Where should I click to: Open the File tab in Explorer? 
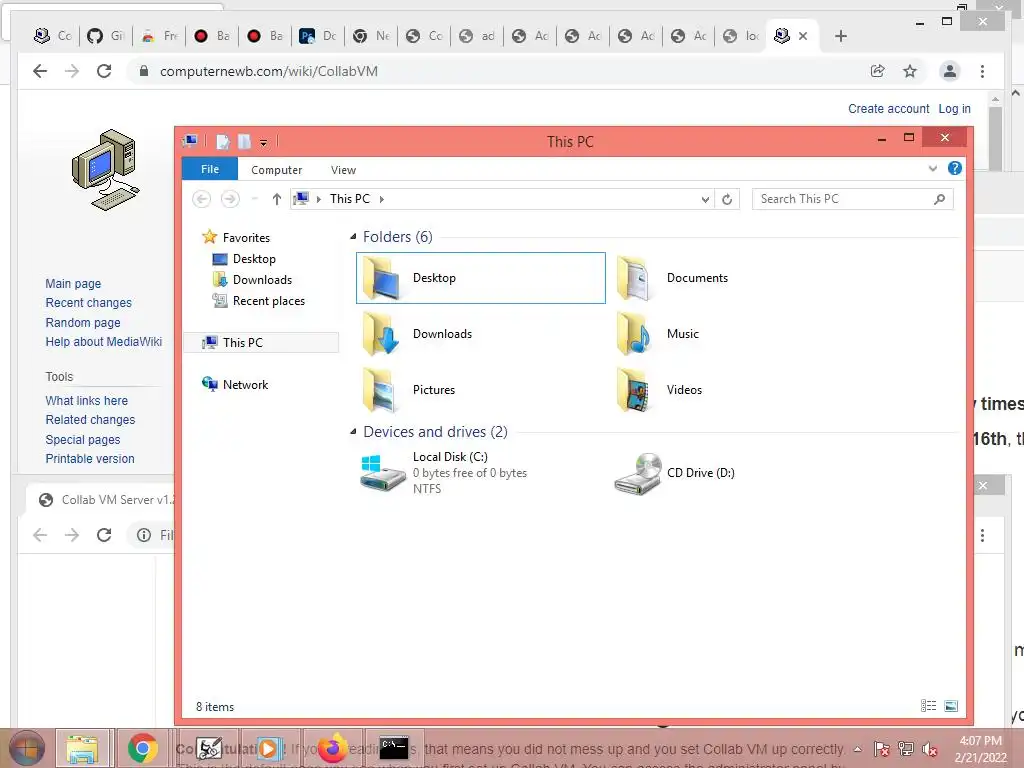[210, 169]
